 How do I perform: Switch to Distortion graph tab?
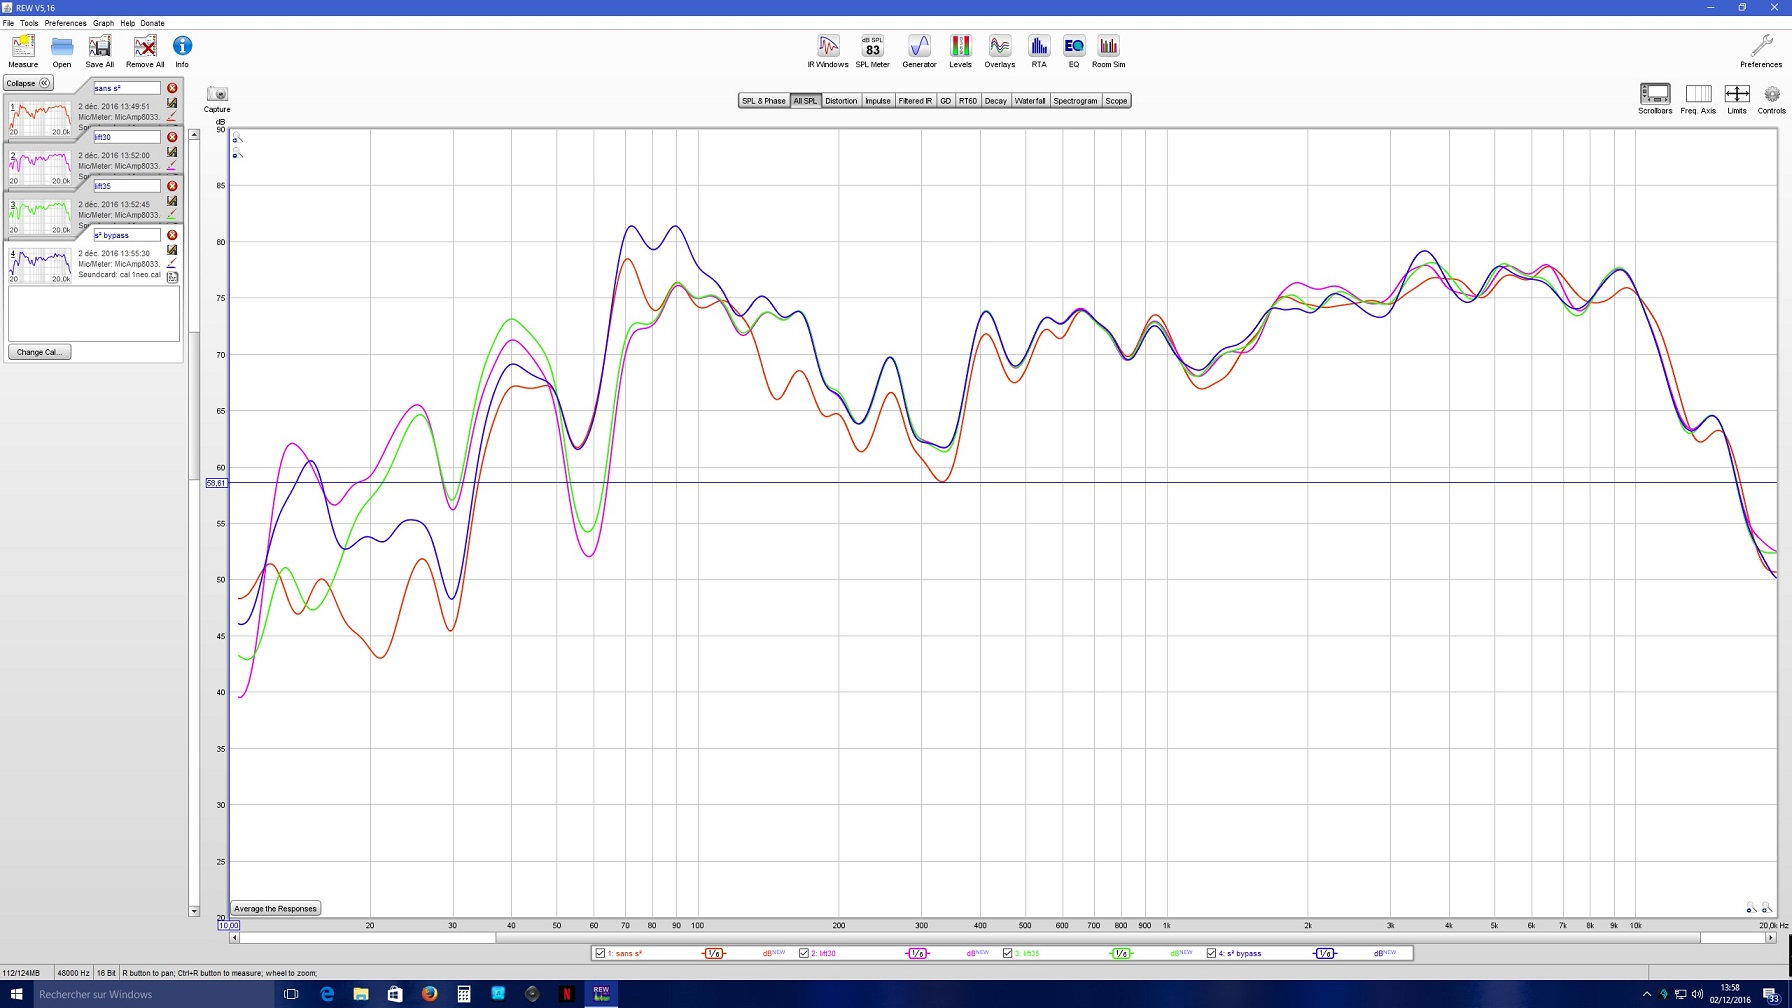[841, 101]
